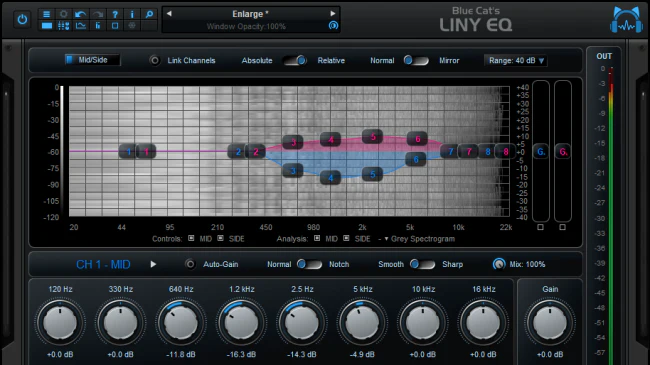Click the 330 Hz band gain knob
Screen dimensions: 650x365
click(x=121, y=323)
